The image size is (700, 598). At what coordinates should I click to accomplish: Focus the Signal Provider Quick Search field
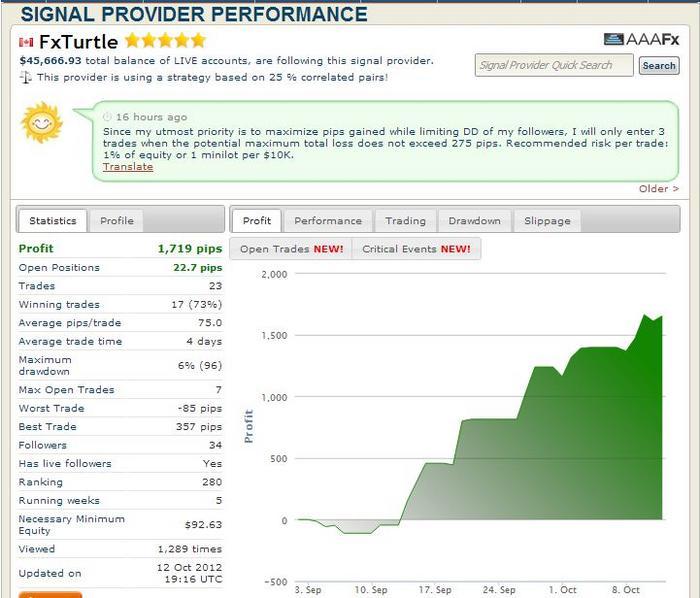[x=554, y=65]
